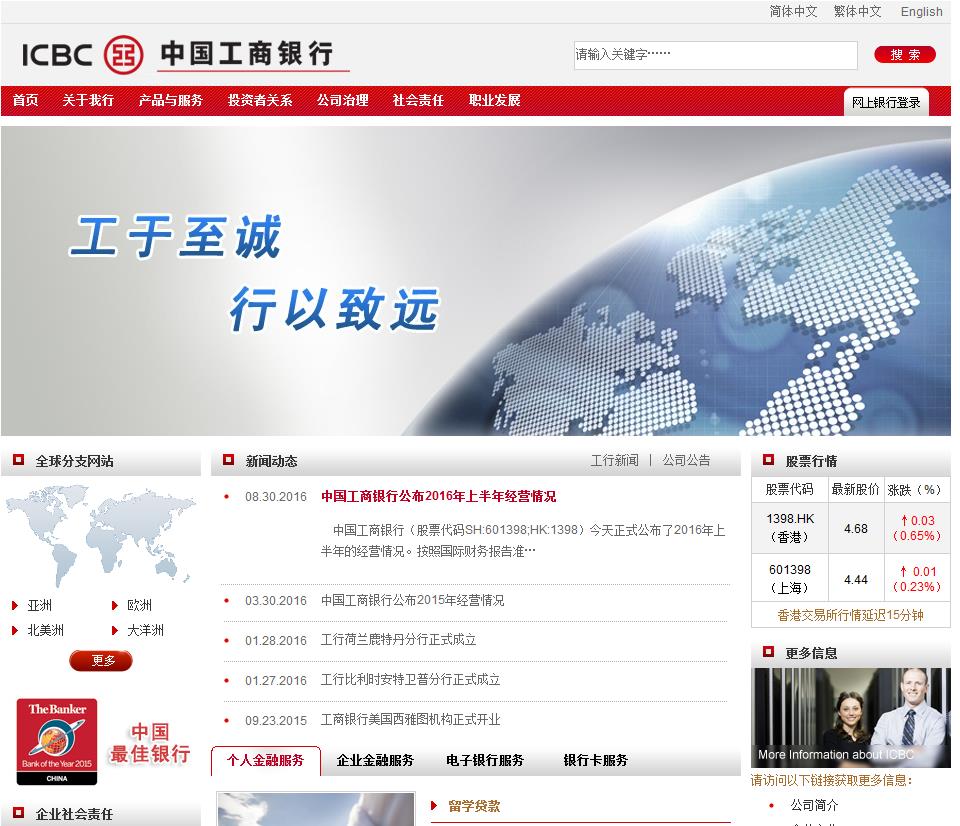The image size is (960, 826).
Task: Click the red square icon beside 新闻动态
Action: (228, 459)
